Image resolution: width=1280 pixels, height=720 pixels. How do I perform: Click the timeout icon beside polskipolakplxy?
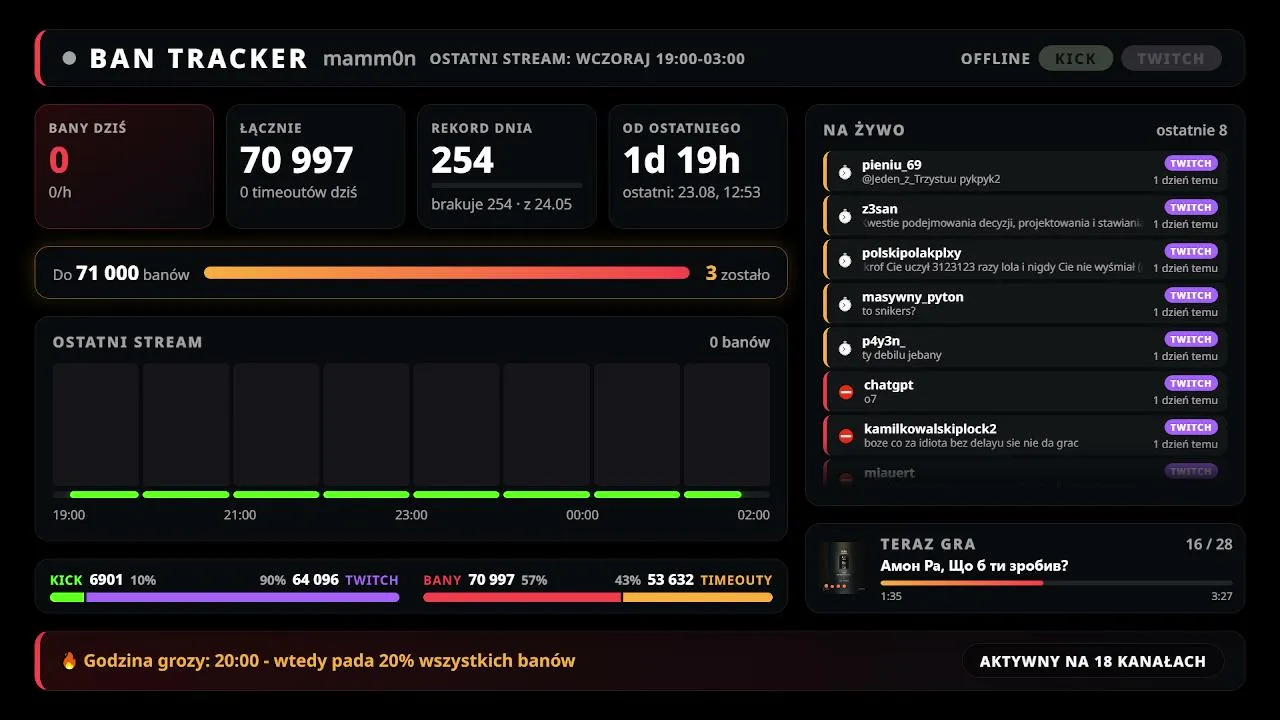pos(845,260)
